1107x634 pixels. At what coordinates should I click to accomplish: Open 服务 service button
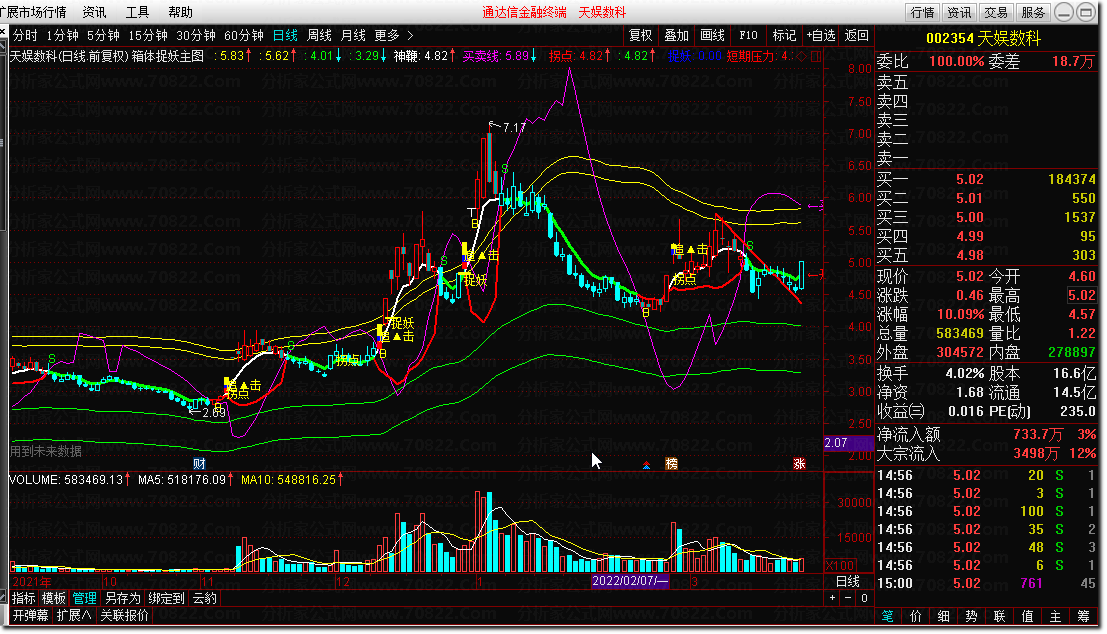(x=1032, y=12)
